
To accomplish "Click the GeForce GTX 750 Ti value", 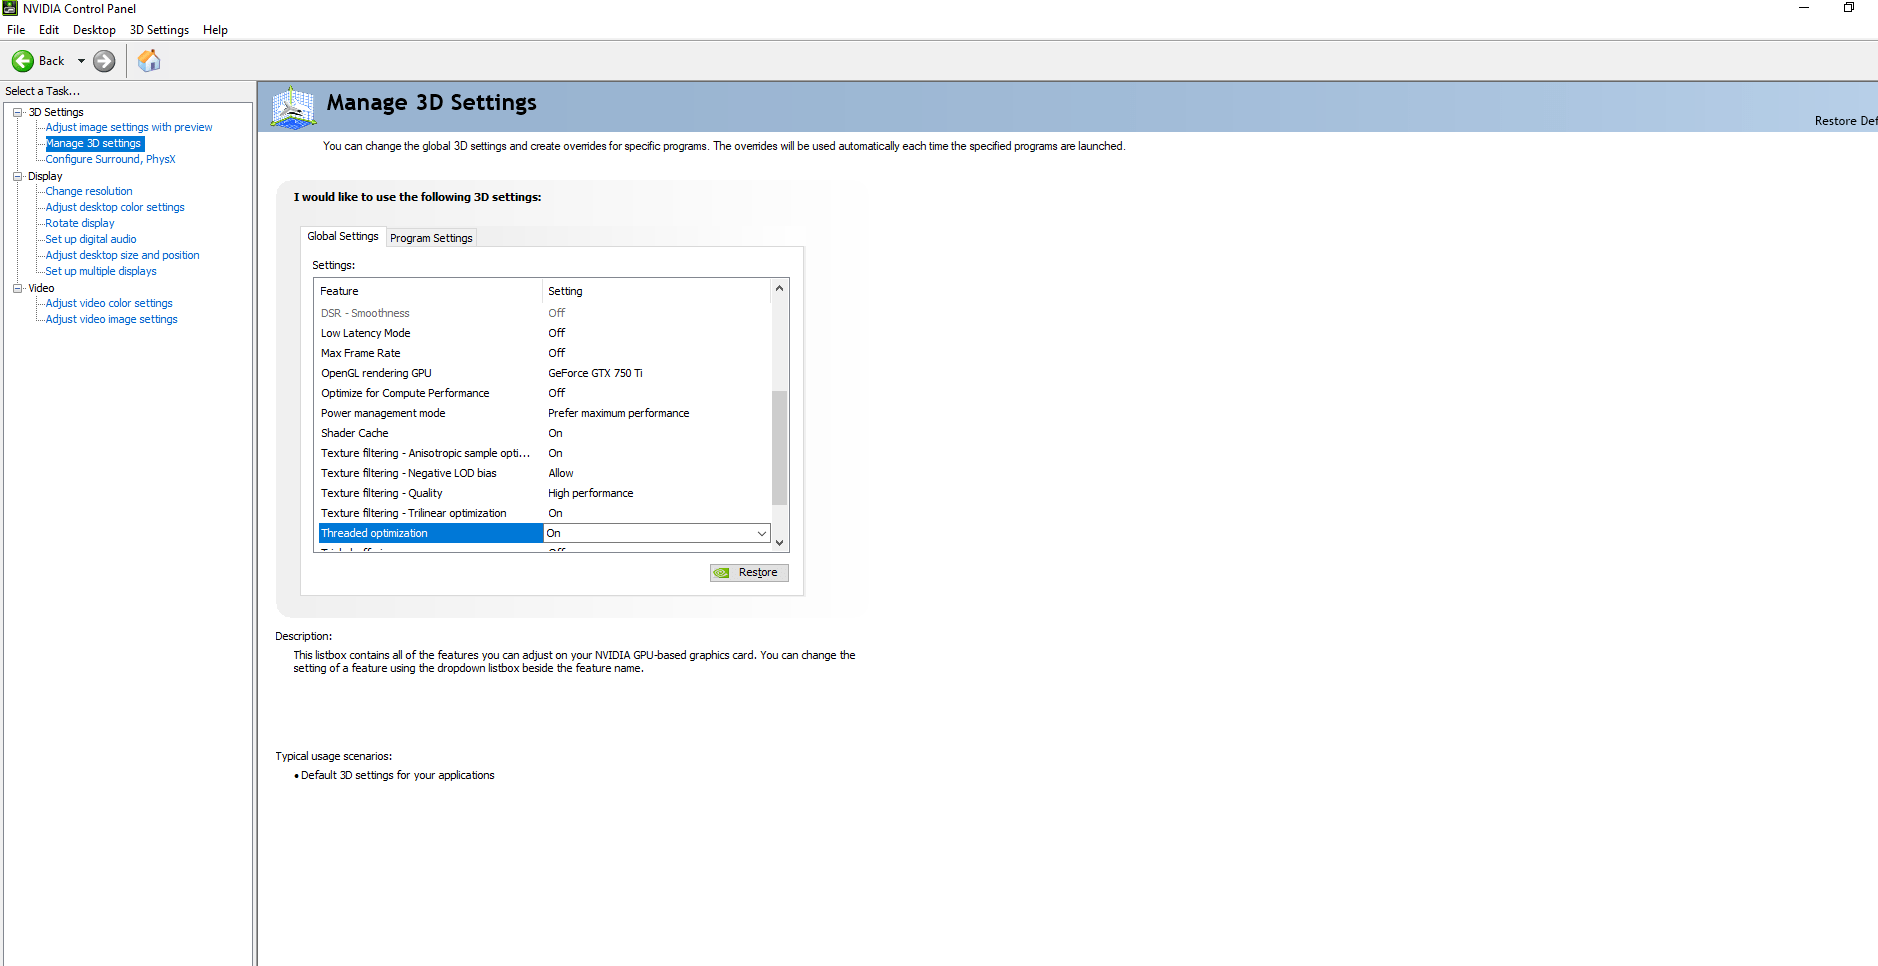I will 595,373.
